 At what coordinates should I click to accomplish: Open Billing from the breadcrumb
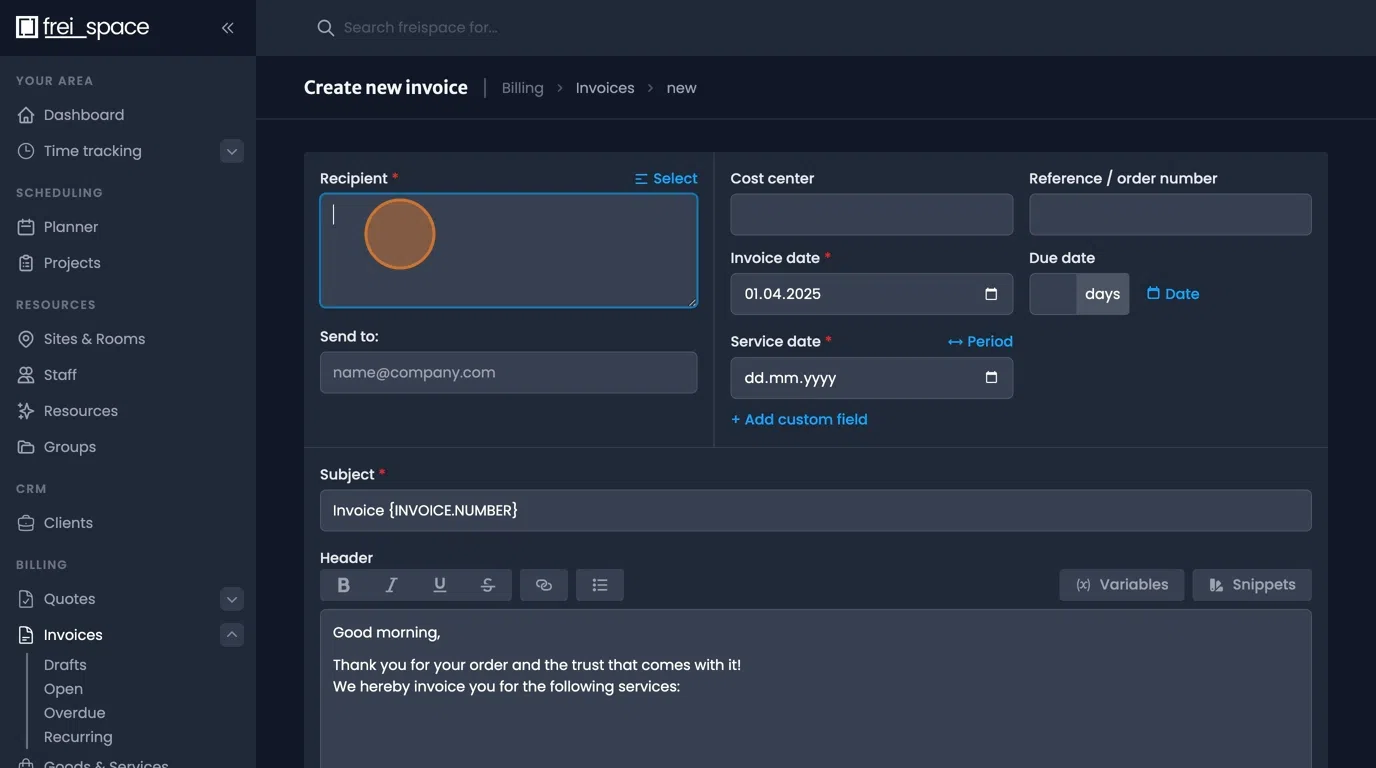coord(522,87)
